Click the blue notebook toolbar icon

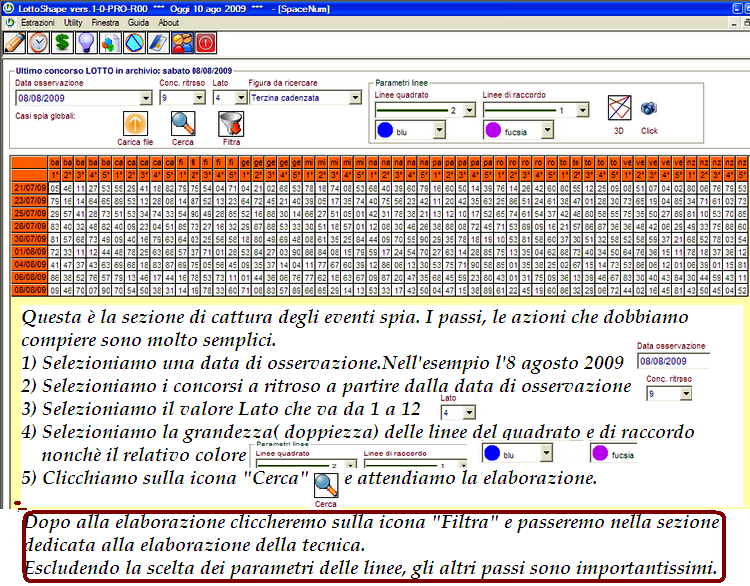point(158,43)
